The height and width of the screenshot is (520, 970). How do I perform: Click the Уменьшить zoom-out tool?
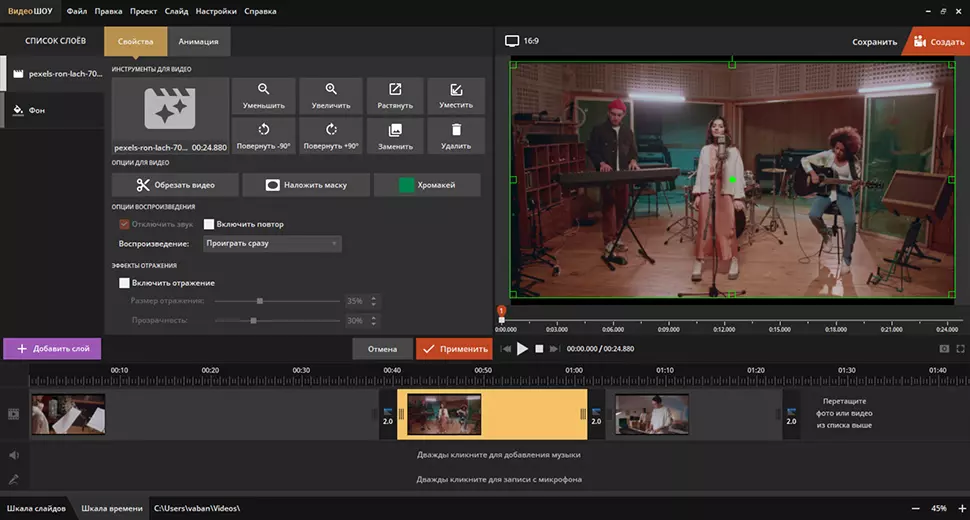264,95
